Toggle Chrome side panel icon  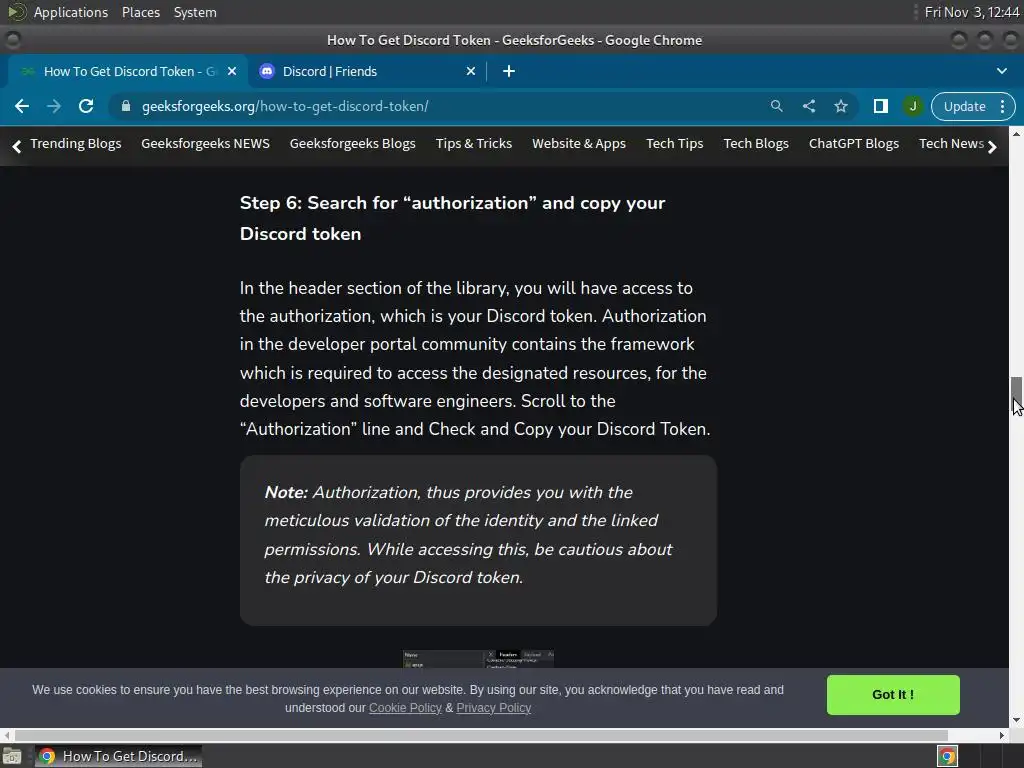[880, 106]
